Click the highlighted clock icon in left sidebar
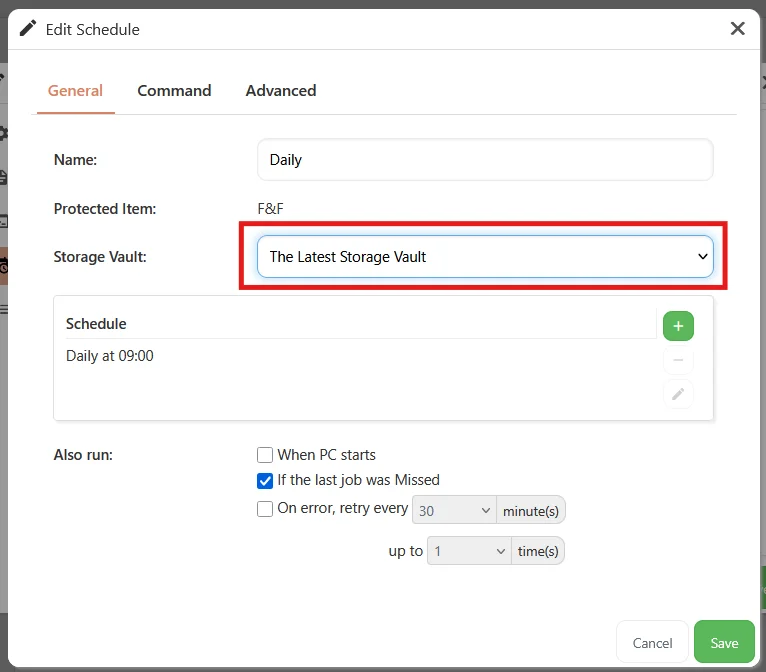This screenshot has width=766, height=672. coord(3,266)
